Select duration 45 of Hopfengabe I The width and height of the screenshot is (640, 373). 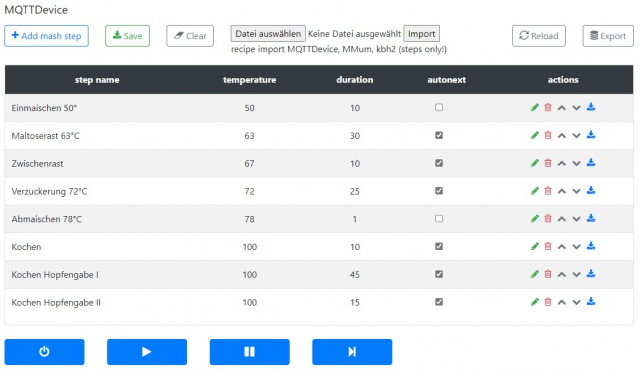tap(355, 275)
